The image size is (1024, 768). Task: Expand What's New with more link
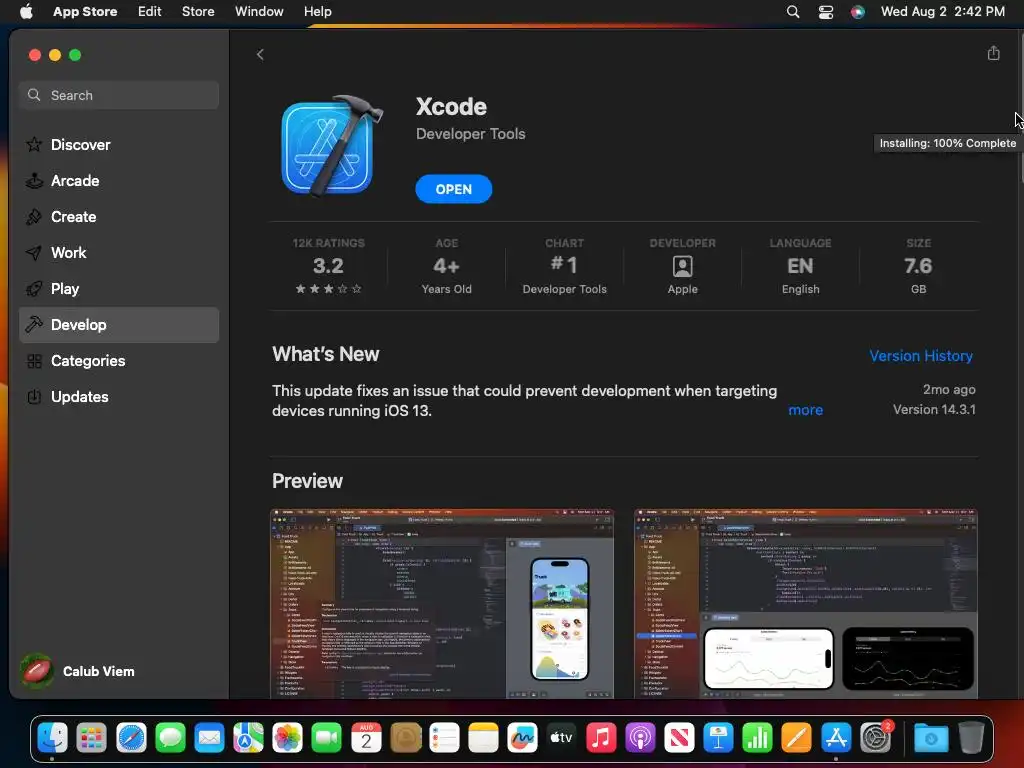(805, 410)
